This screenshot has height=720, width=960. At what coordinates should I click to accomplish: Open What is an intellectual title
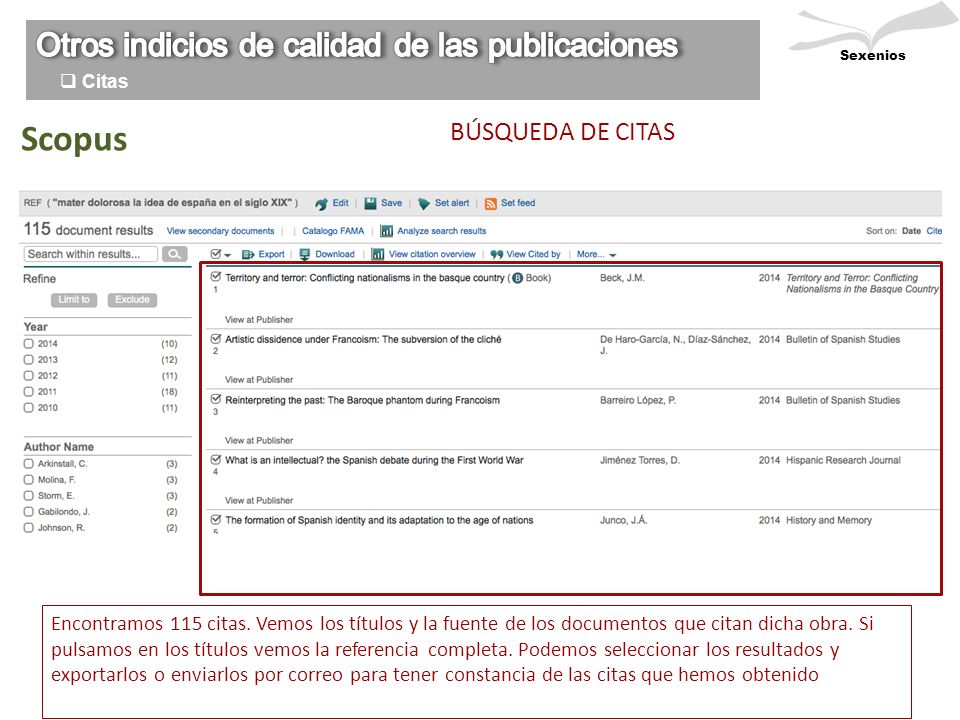point(374,460)
